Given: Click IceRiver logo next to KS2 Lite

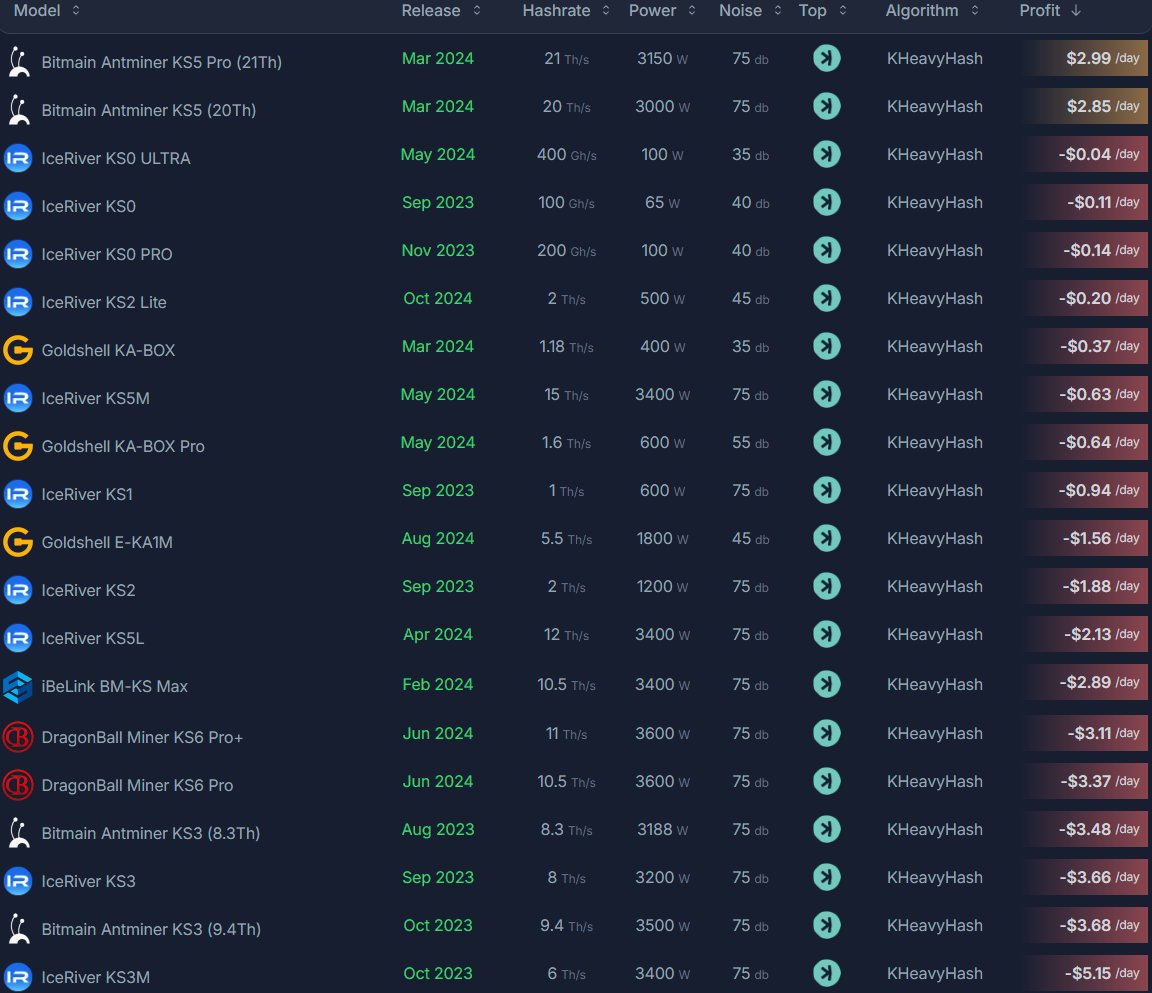Looking at the screenshot, I should [x=18, y=303].
